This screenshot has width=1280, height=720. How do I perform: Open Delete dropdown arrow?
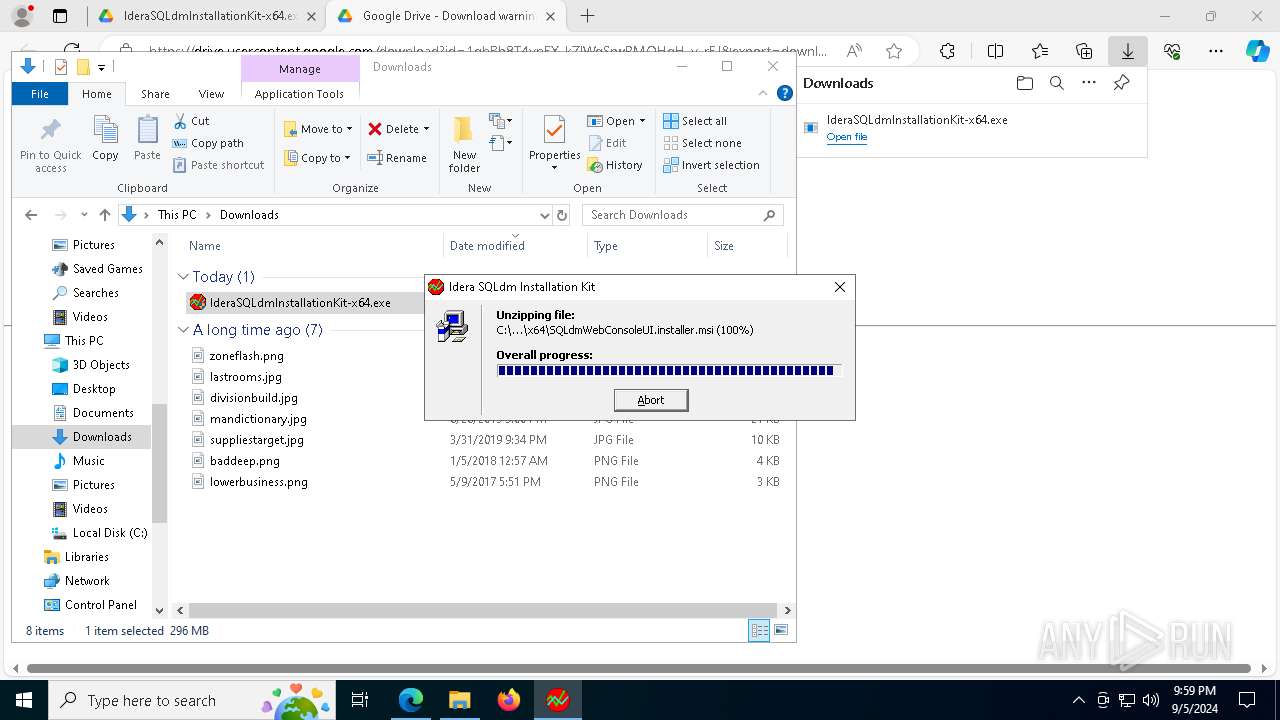426,129
